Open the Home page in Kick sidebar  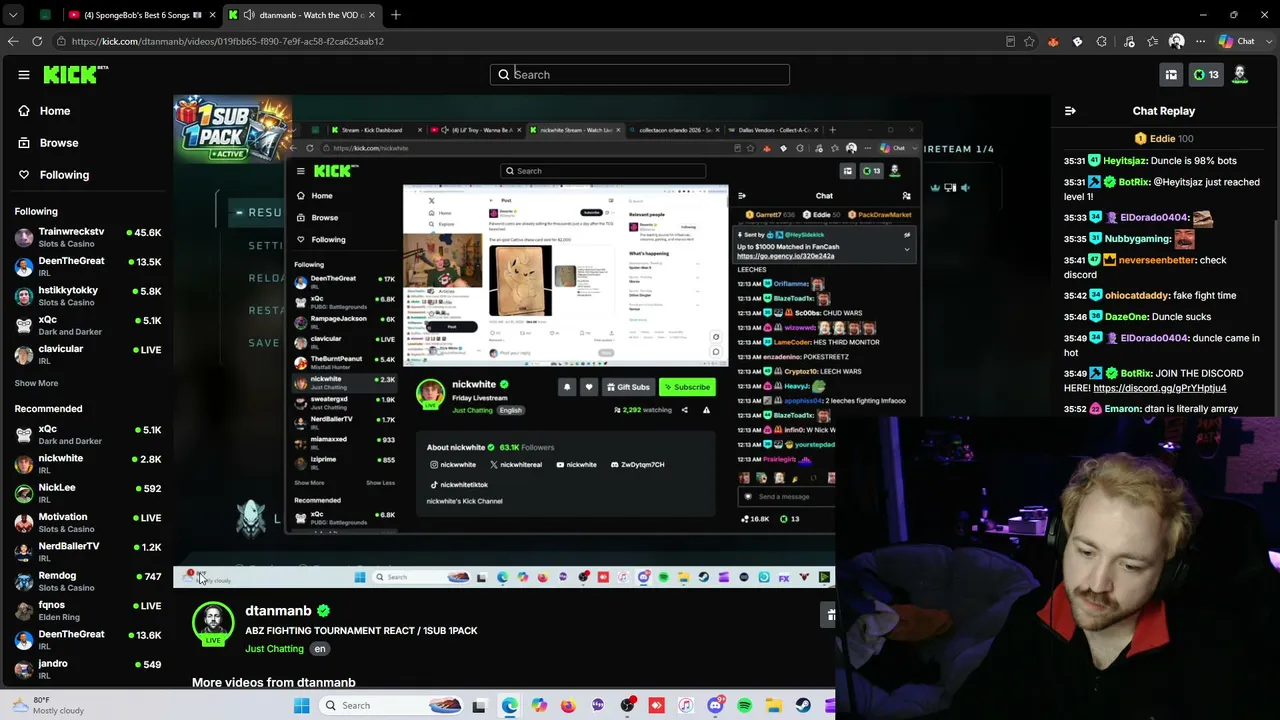pos(87,111)
